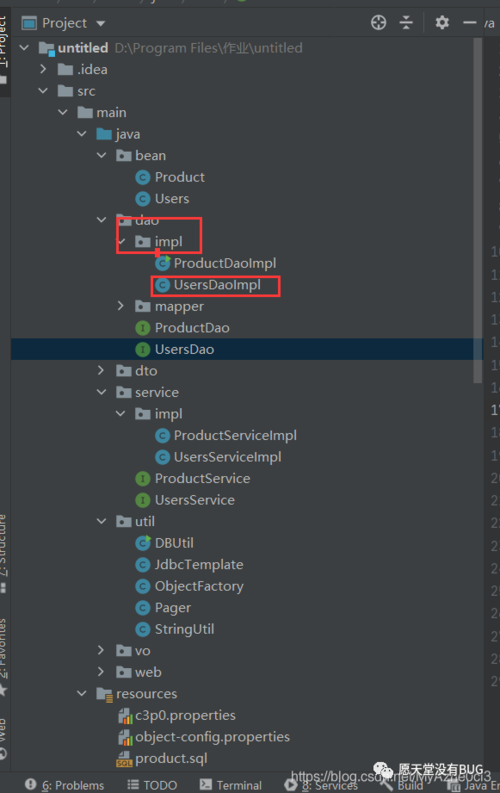This screenshot has width=500, height=793.
Task: Click the ProductDao interface icon
Action: coord(143,328)
